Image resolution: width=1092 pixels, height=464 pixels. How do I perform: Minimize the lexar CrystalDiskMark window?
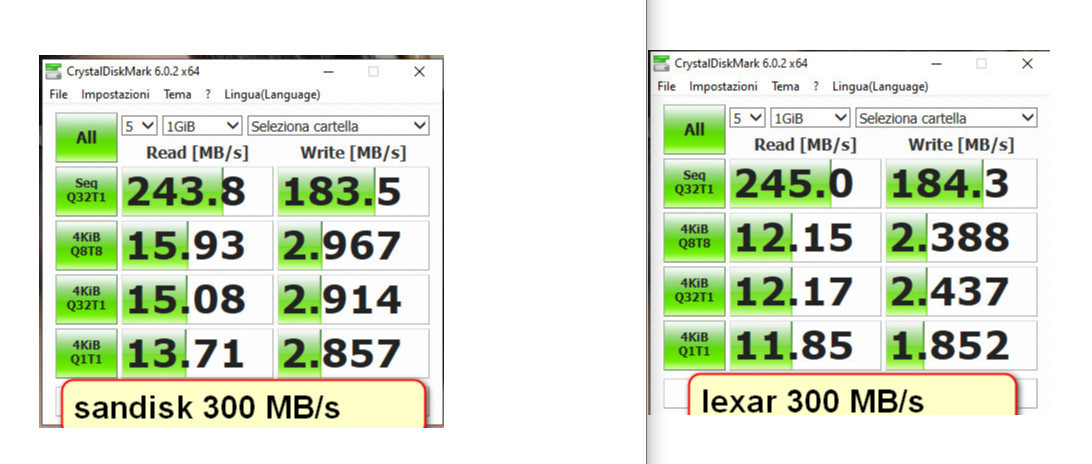pos(936,63)
